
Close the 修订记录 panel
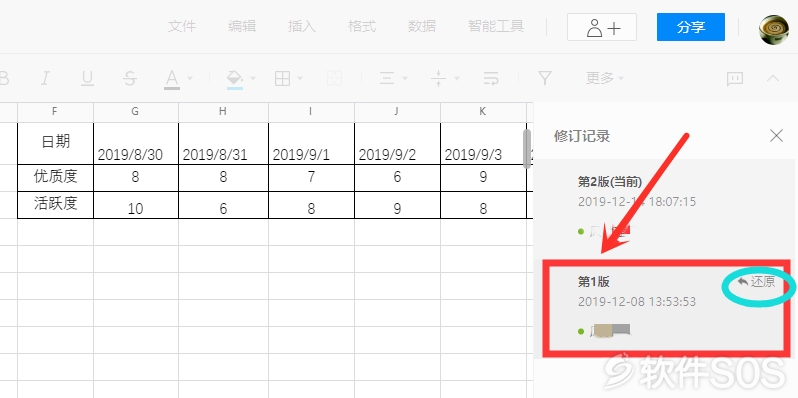pyautogui.click(x=776, y=135)
